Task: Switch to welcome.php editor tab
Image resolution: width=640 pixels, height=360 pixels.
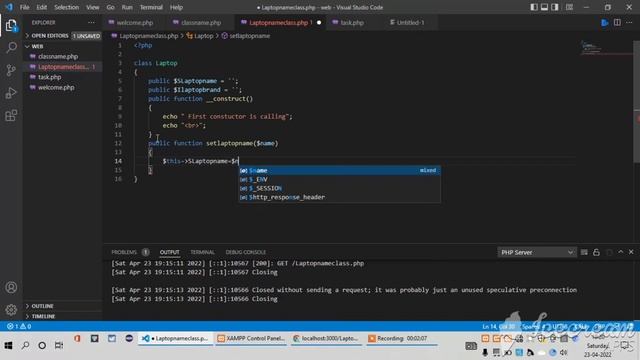Action: pyautogui.click(x=134, y=22)
